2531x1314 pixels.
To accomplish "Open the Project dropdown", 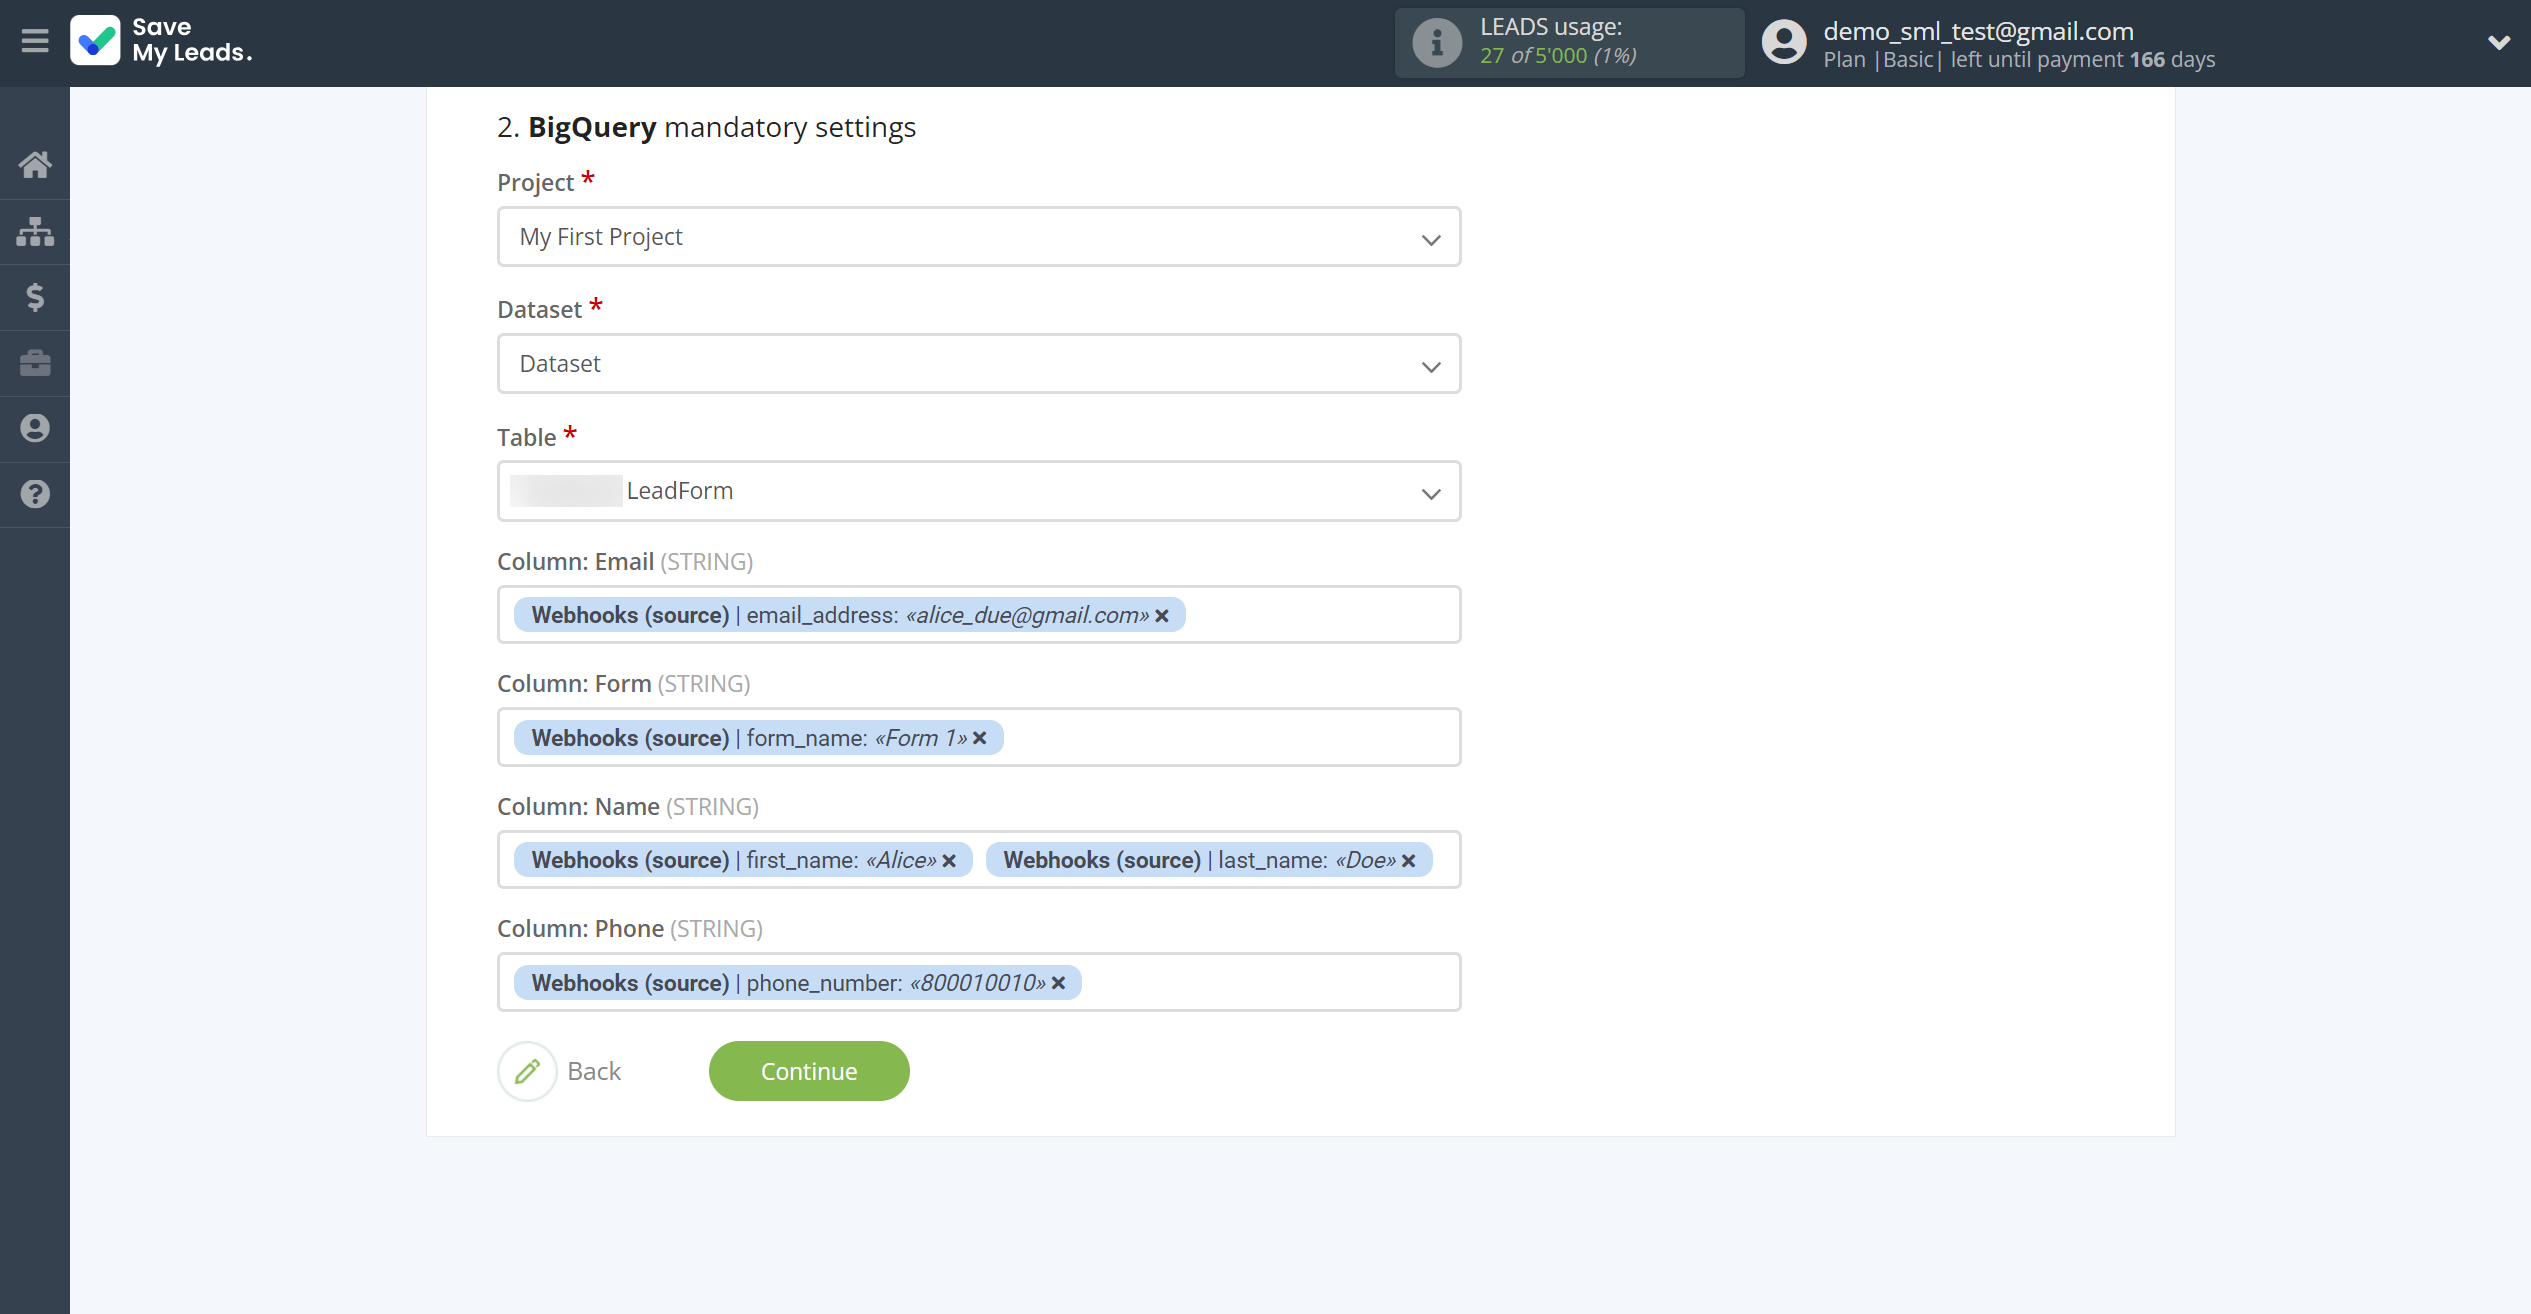I will click(x=979, y=237).
